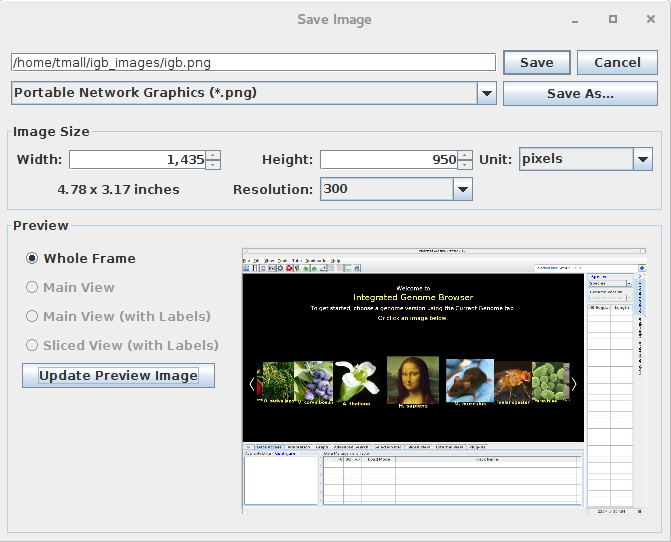Click the file format dropdown arrow
Viewport: 671px width, 542px height.
pos(487,93)
